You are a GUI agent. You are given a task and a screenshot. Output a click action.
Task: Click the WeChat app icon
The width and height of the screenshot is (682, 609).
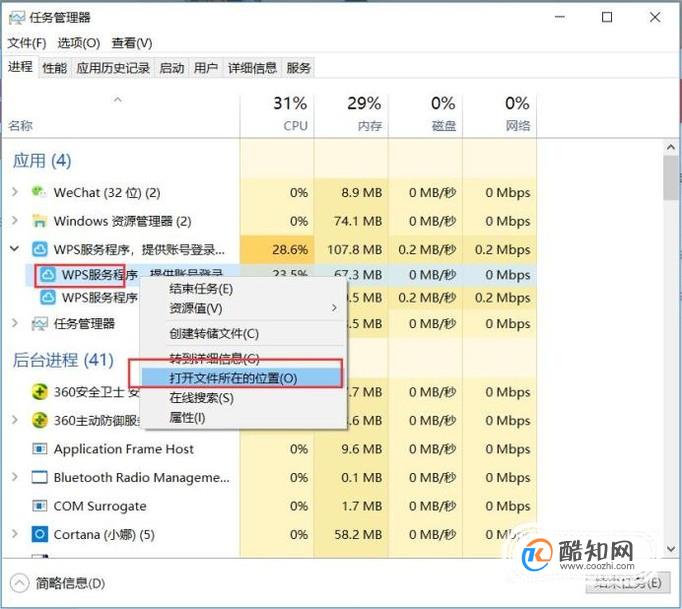39,192
